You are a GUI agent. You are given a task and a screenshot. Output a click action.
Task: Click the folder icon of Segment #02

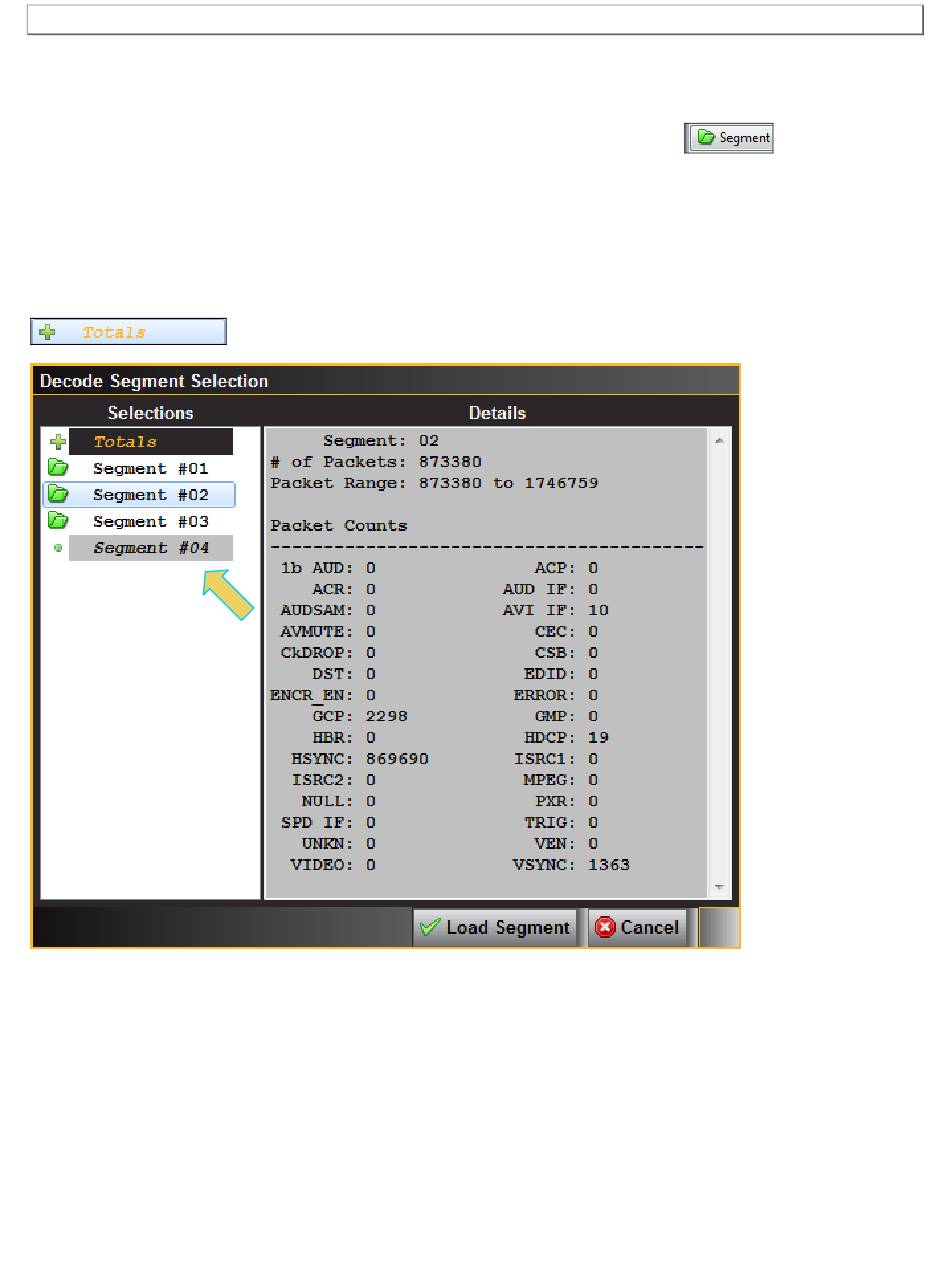[x=58, y=495]
